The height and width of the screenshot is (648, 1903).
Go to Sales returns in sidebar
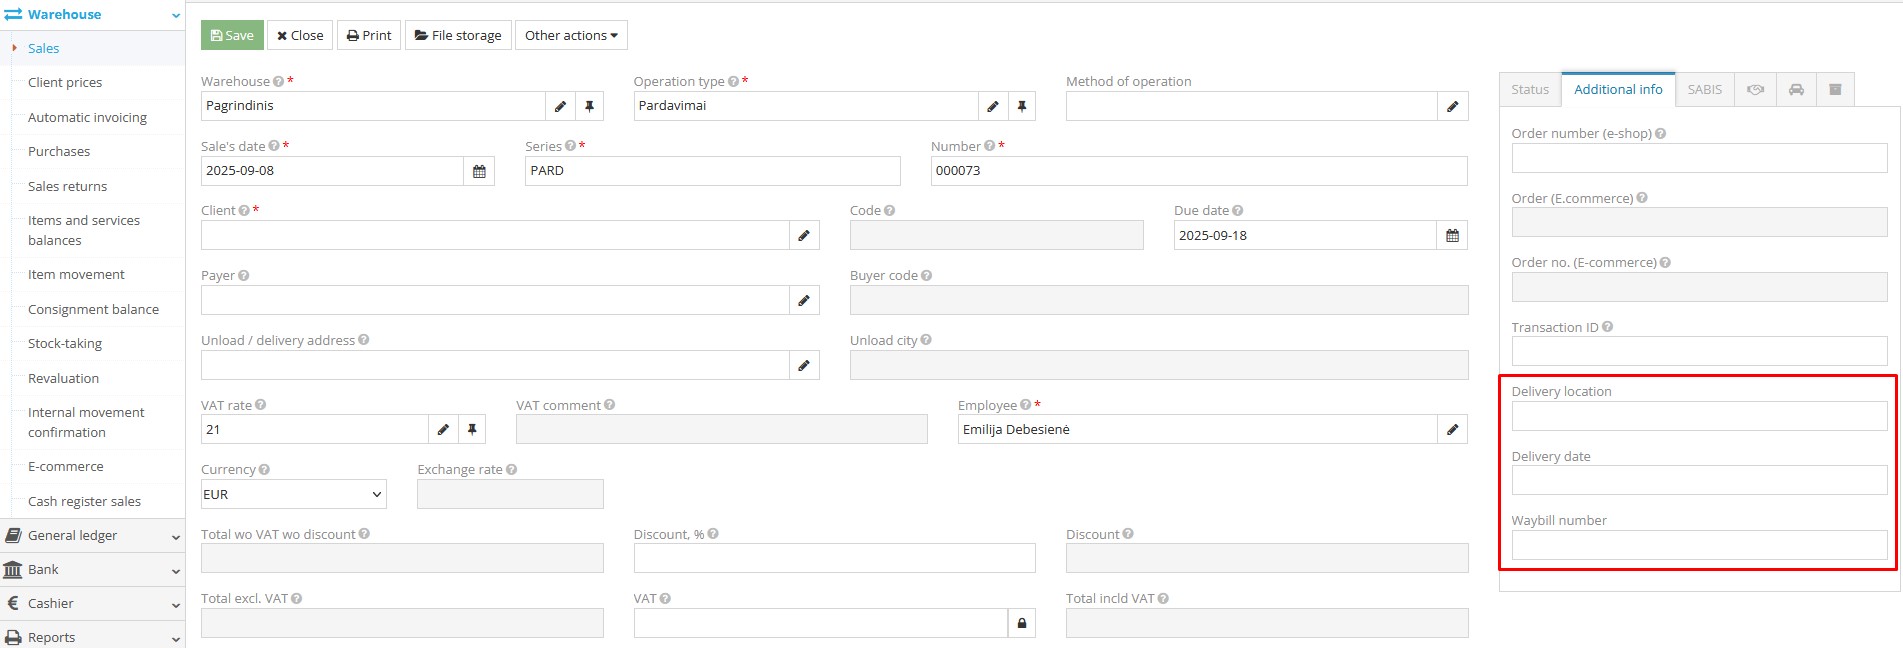click(x=67, y=187)
